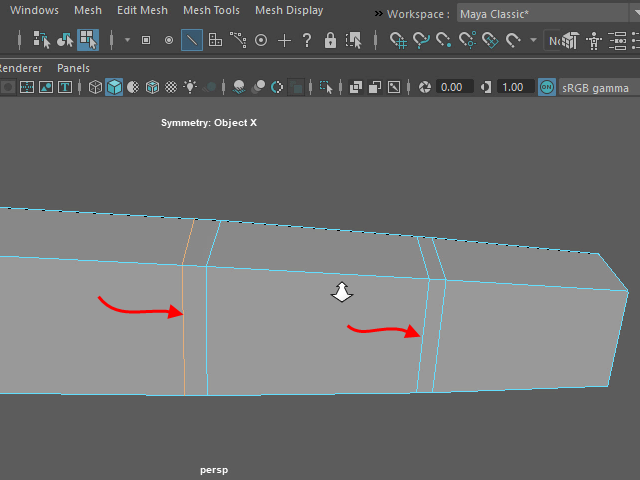This screenshot has width=640, height=480.
Task: Expand the selection mask dropdown arrow
Action: [x=127, y=40]
